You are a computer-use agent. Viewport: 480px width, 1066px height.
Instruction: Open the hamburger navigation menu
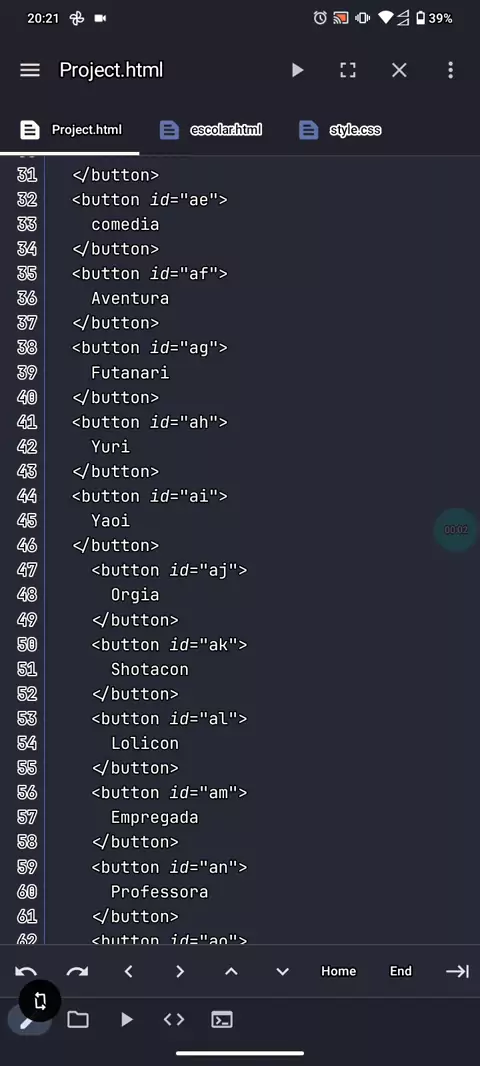(x=30, y=70)
